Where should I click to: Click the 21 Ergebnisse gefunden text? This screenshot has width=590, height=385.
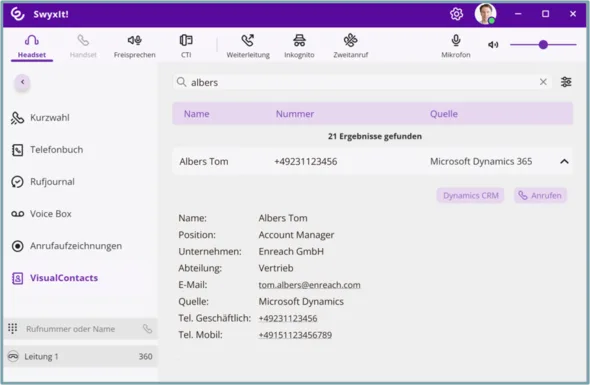(x=375, y=136)
